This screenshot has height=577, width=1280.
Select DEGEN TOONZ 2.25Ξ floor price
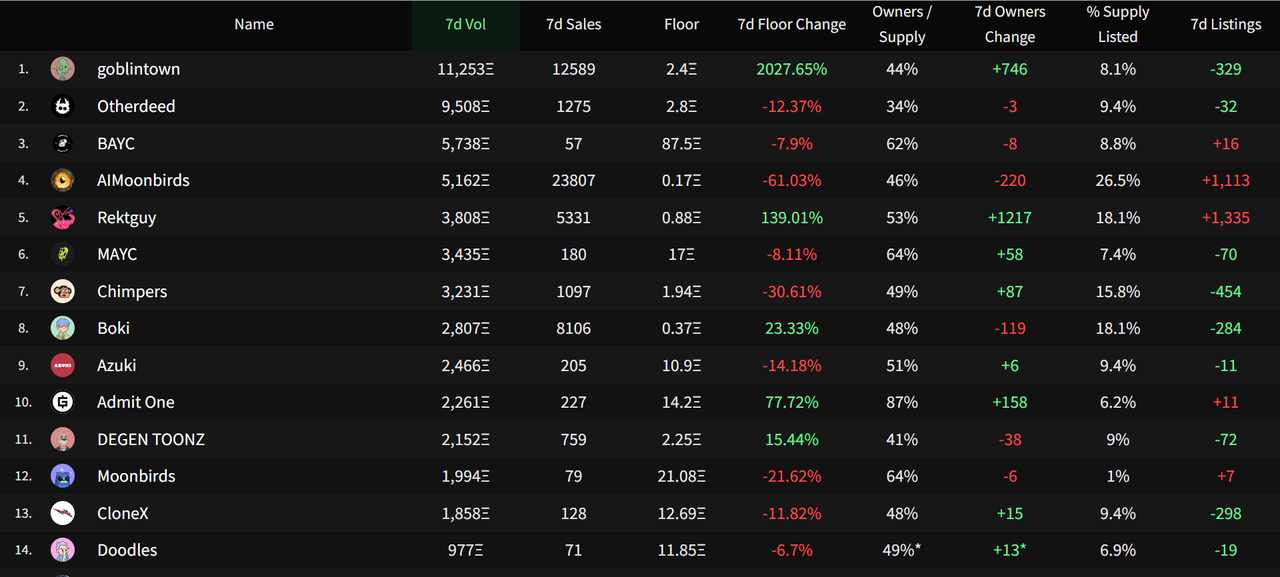tap(682, 439)
